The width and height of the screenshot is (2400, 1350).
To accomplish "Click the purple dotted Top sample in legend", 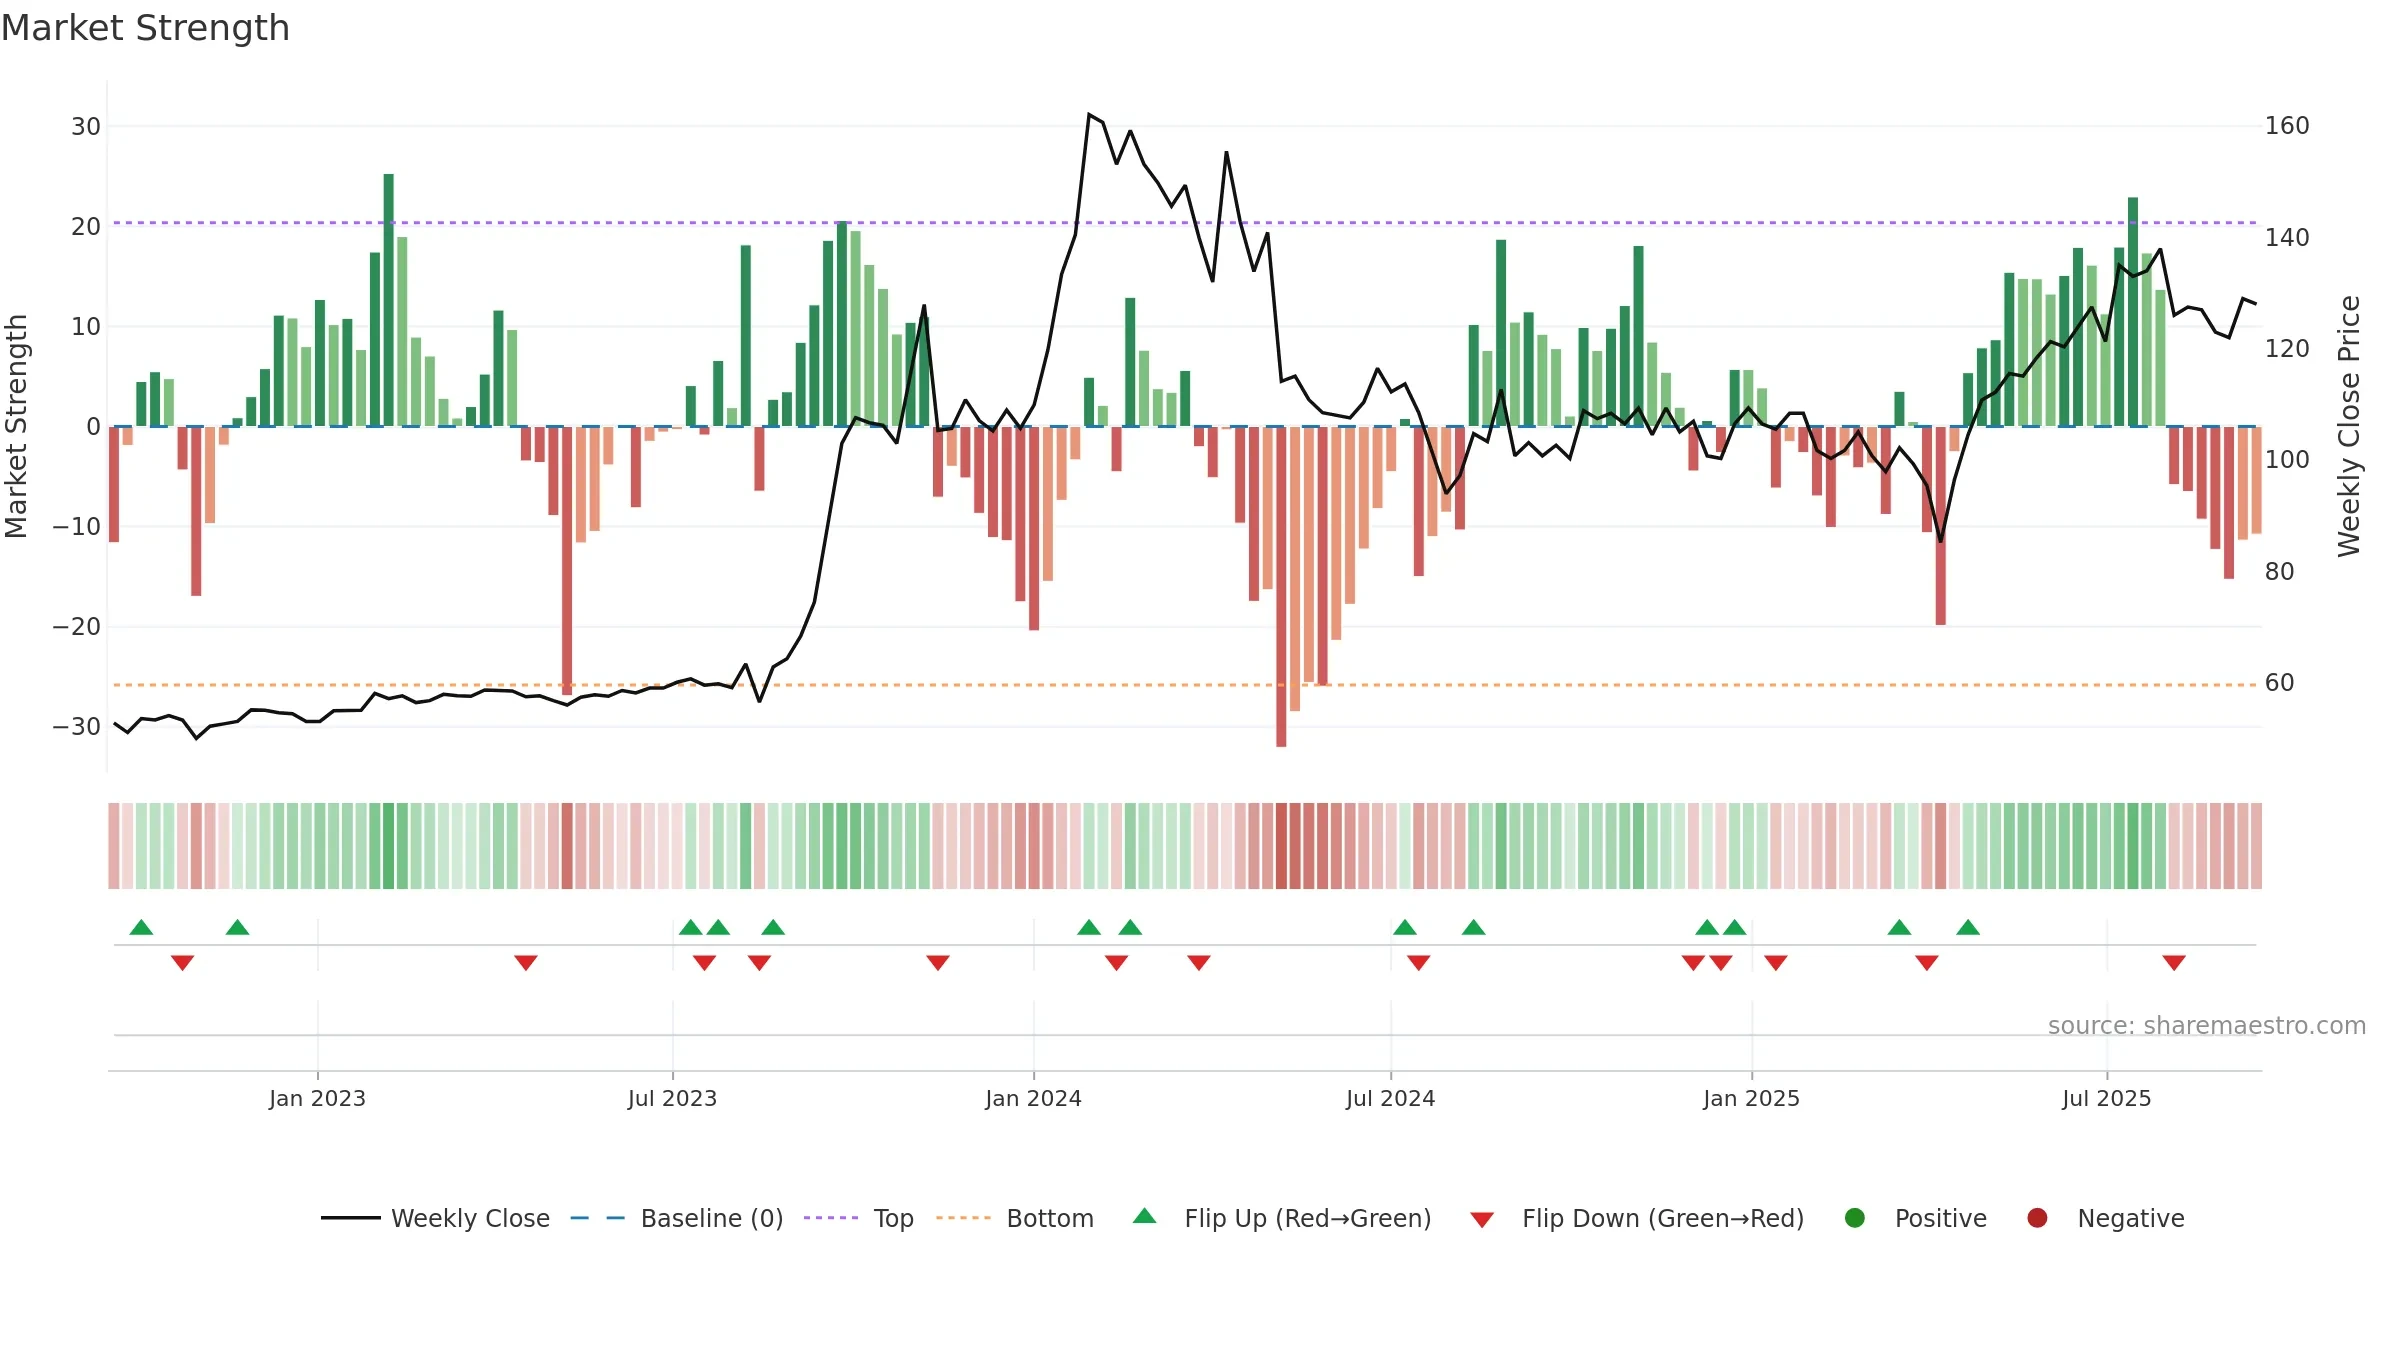I will tap(831, 1218).
